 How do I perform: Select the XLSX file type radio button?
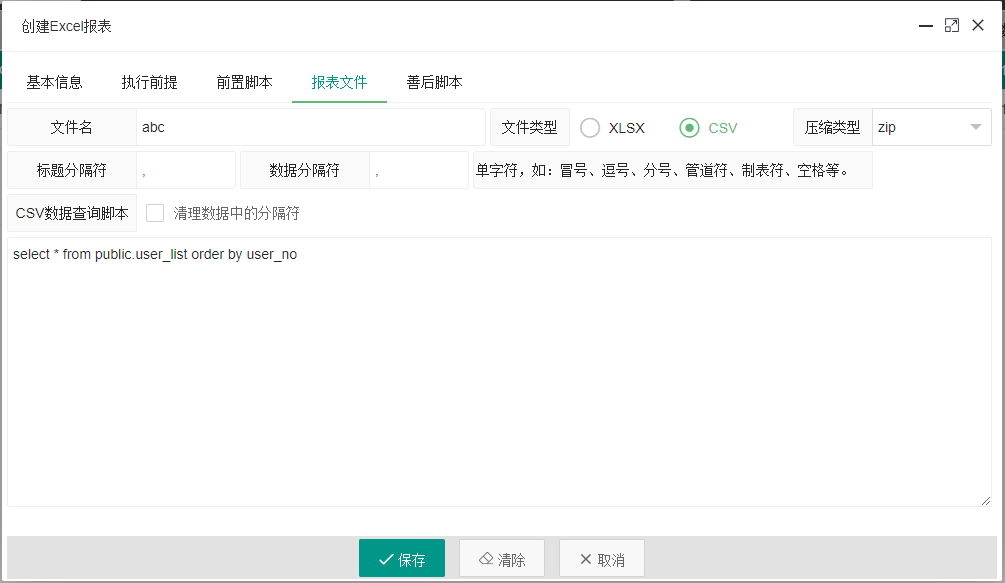pos(590,127)
